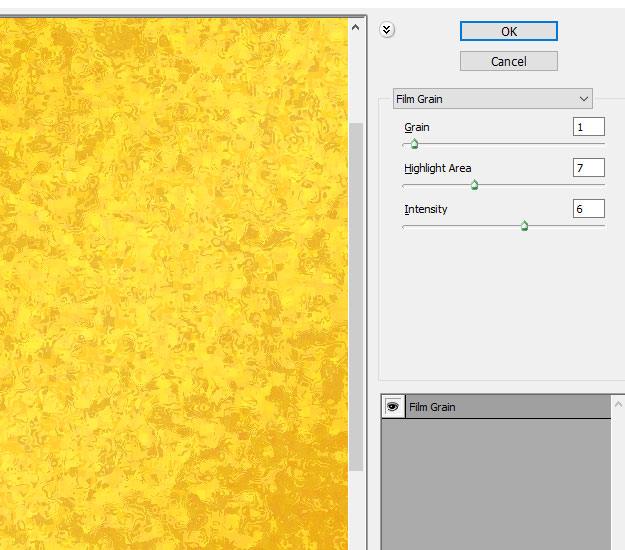Focus the Intensity value field

pos(588,209)
